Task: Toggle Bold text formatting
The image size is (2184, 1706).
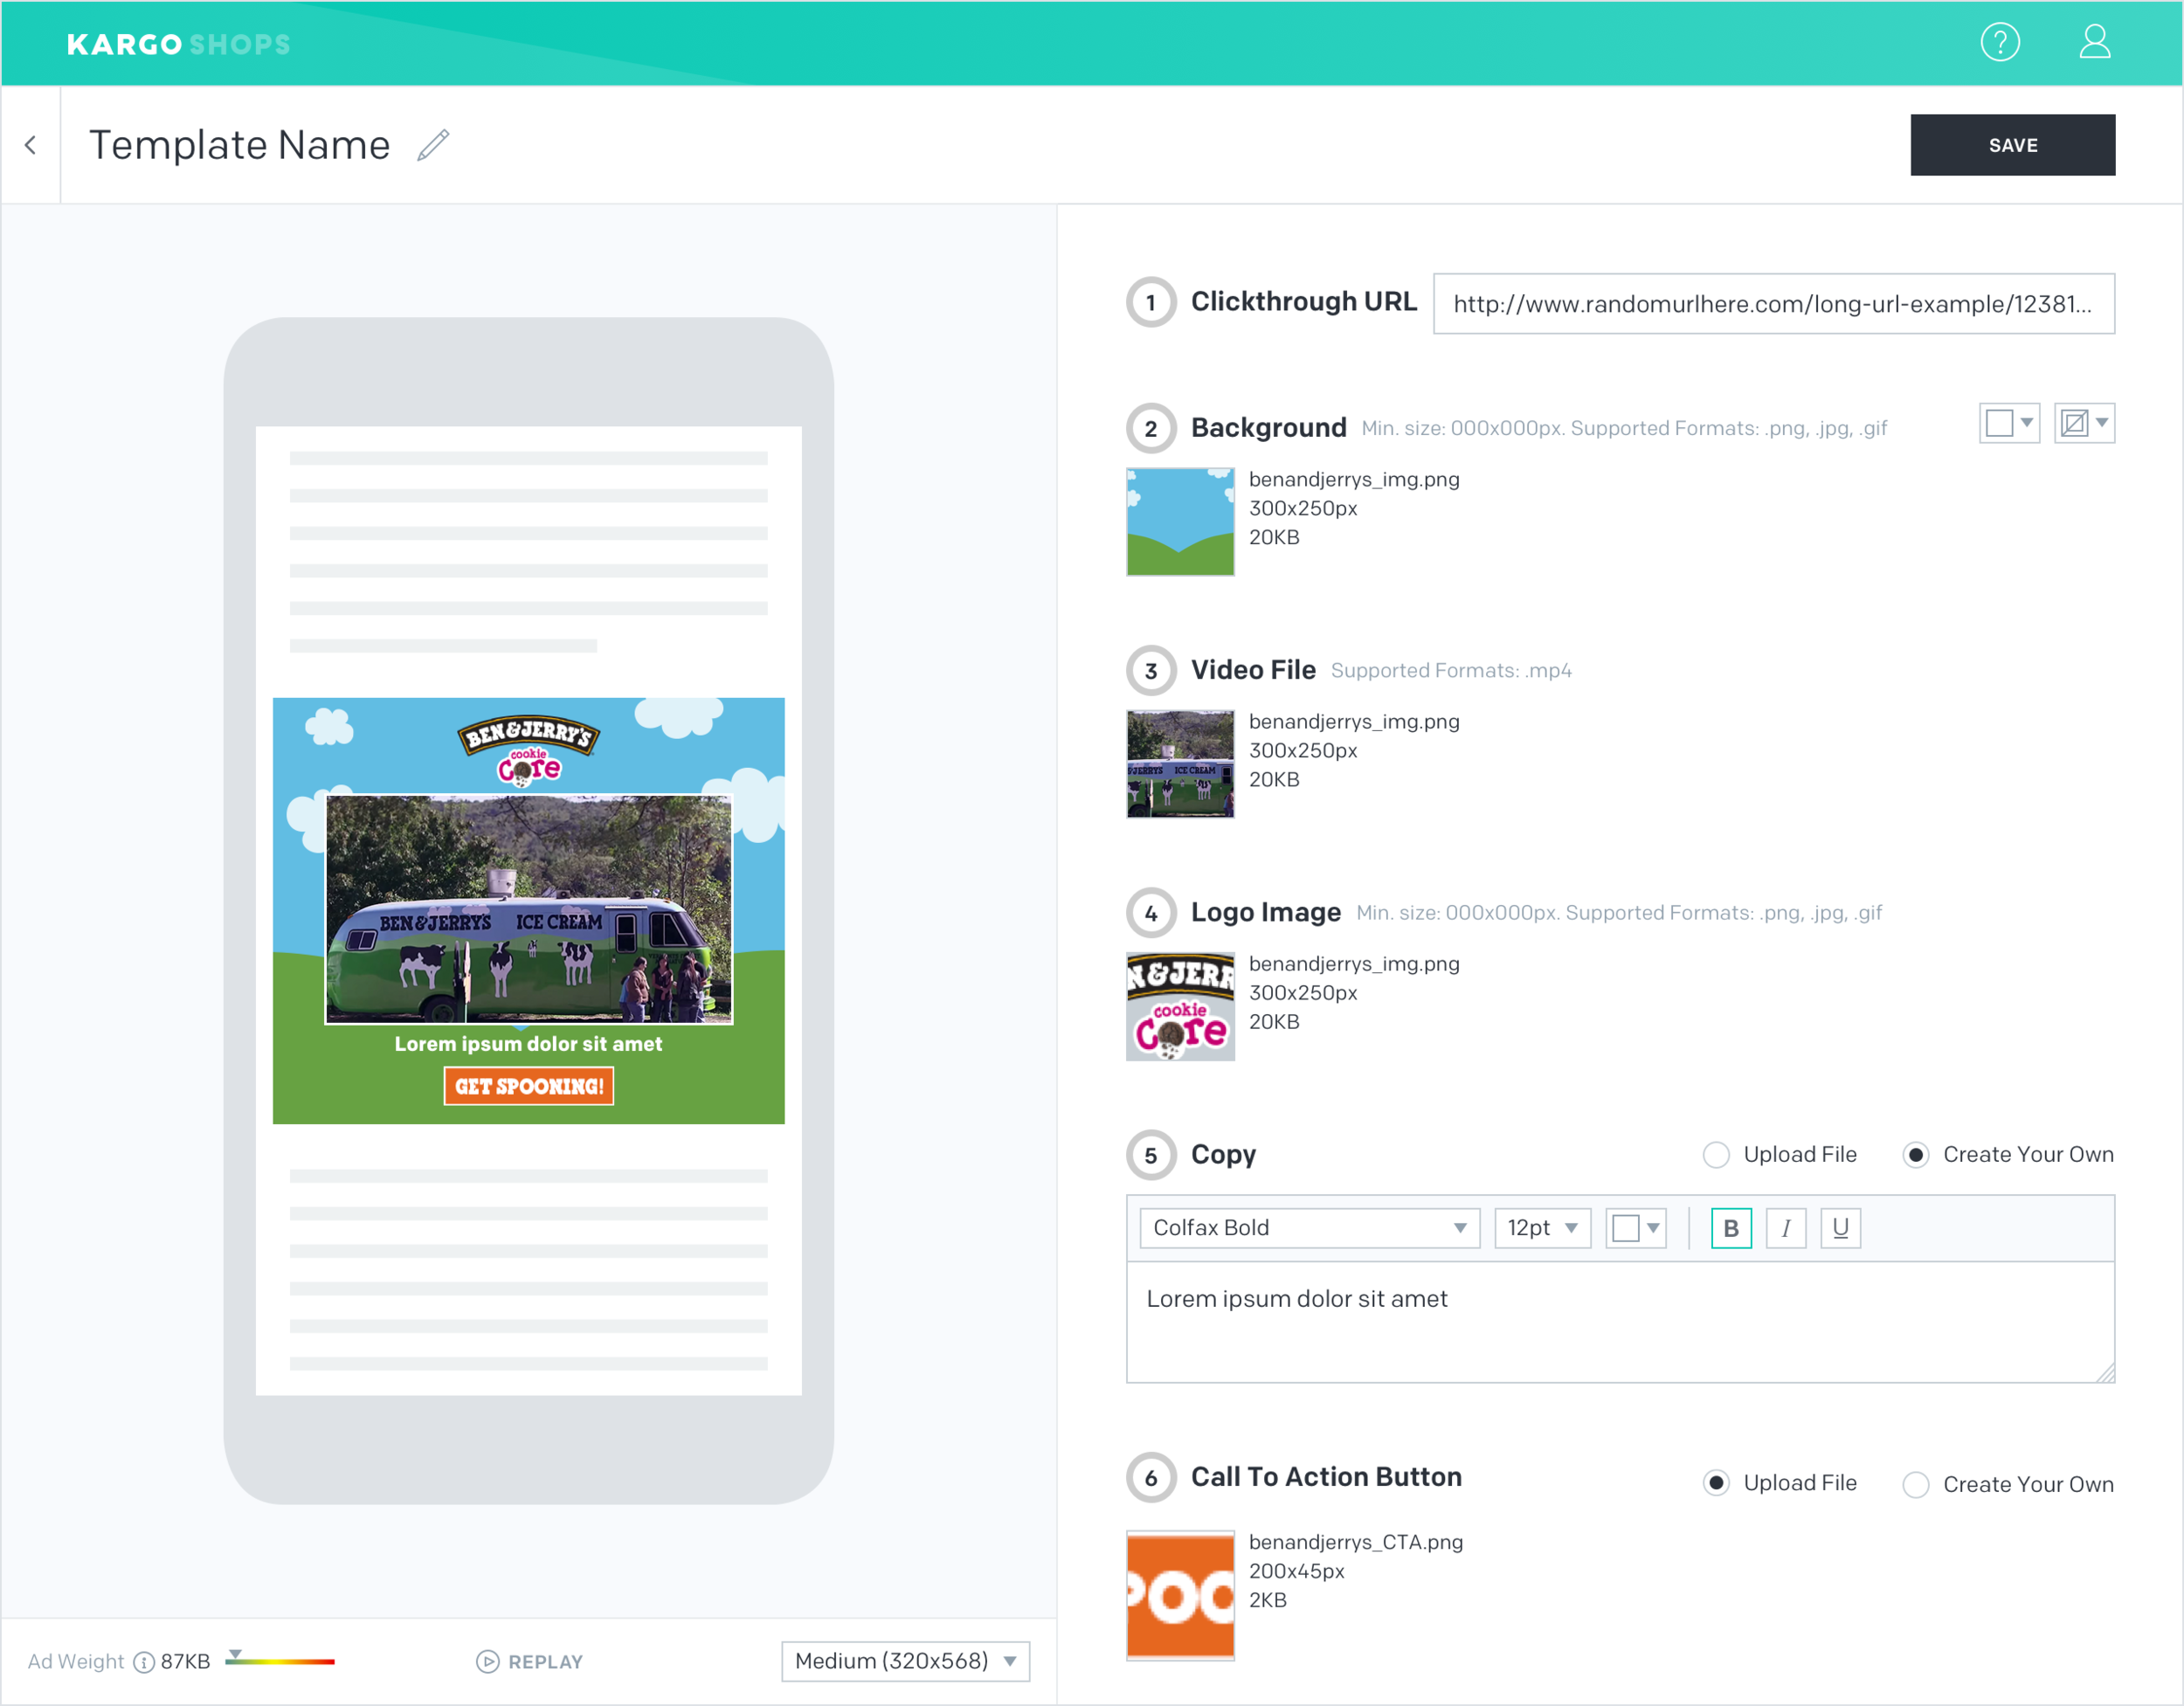Action: point(1731,1228)
